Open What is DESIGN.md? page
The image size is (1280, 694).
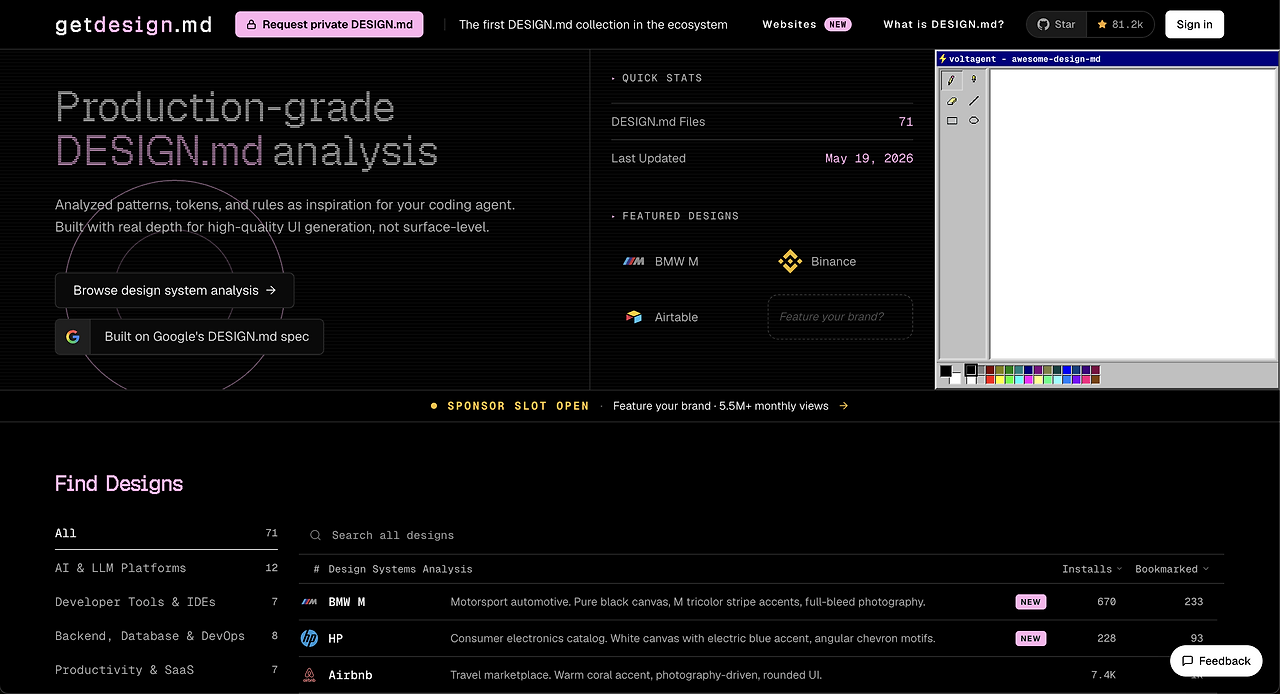[x=944, y=25]
